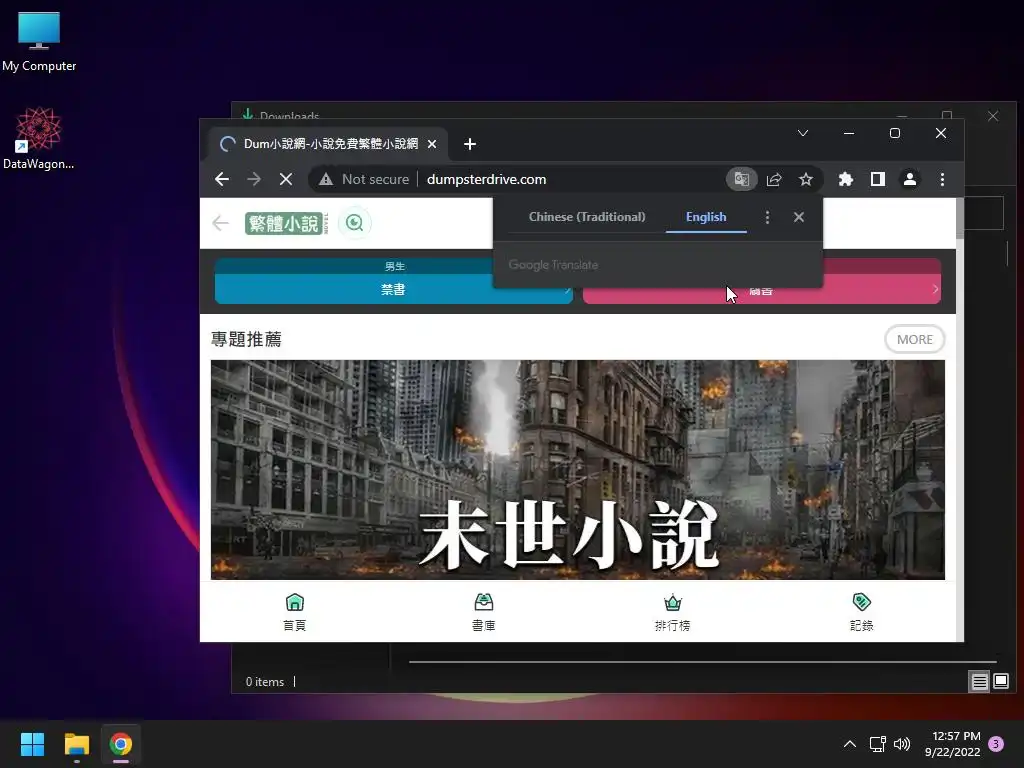
Task: Open Chrome three-dot menu
Action: click(942, 179)
